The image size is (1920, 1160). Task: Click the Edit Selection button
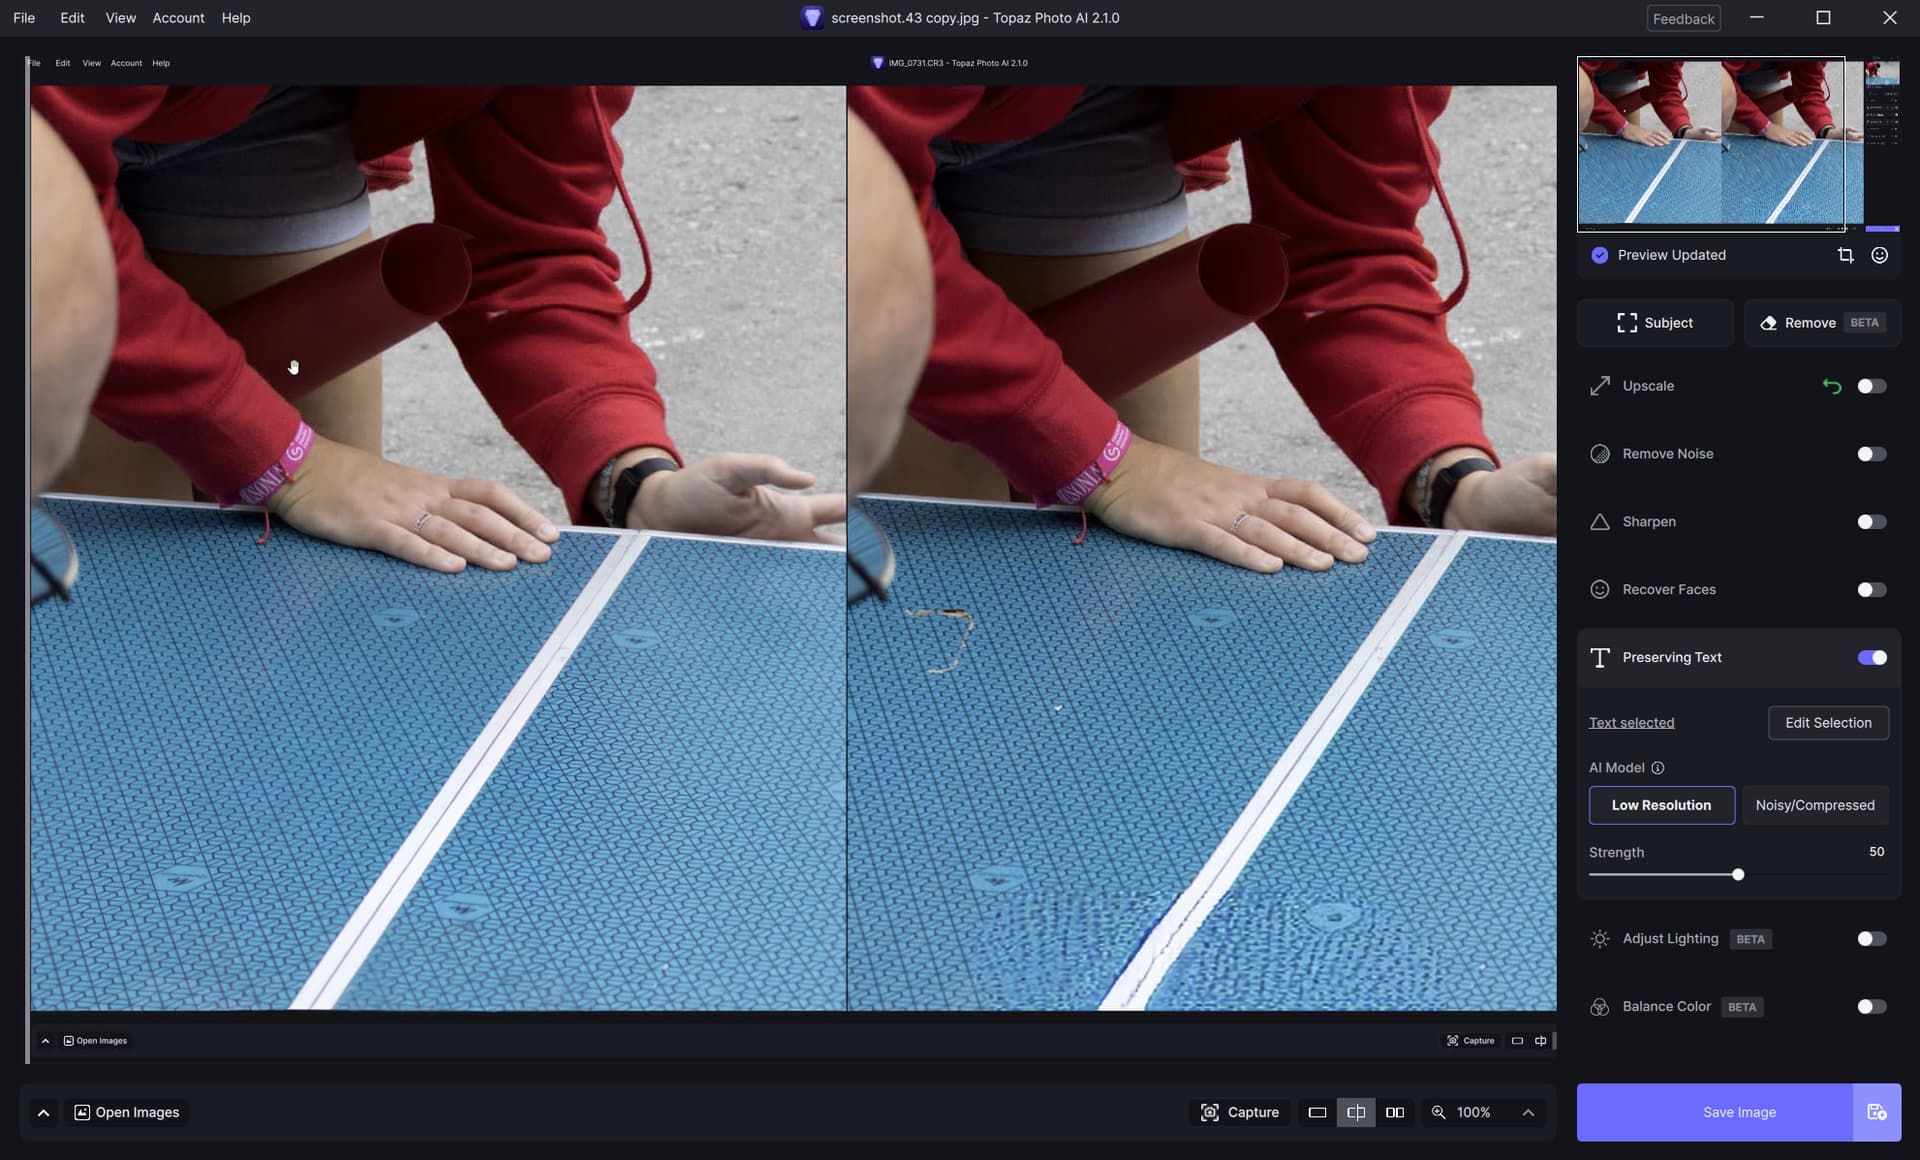click(1827, 723)
